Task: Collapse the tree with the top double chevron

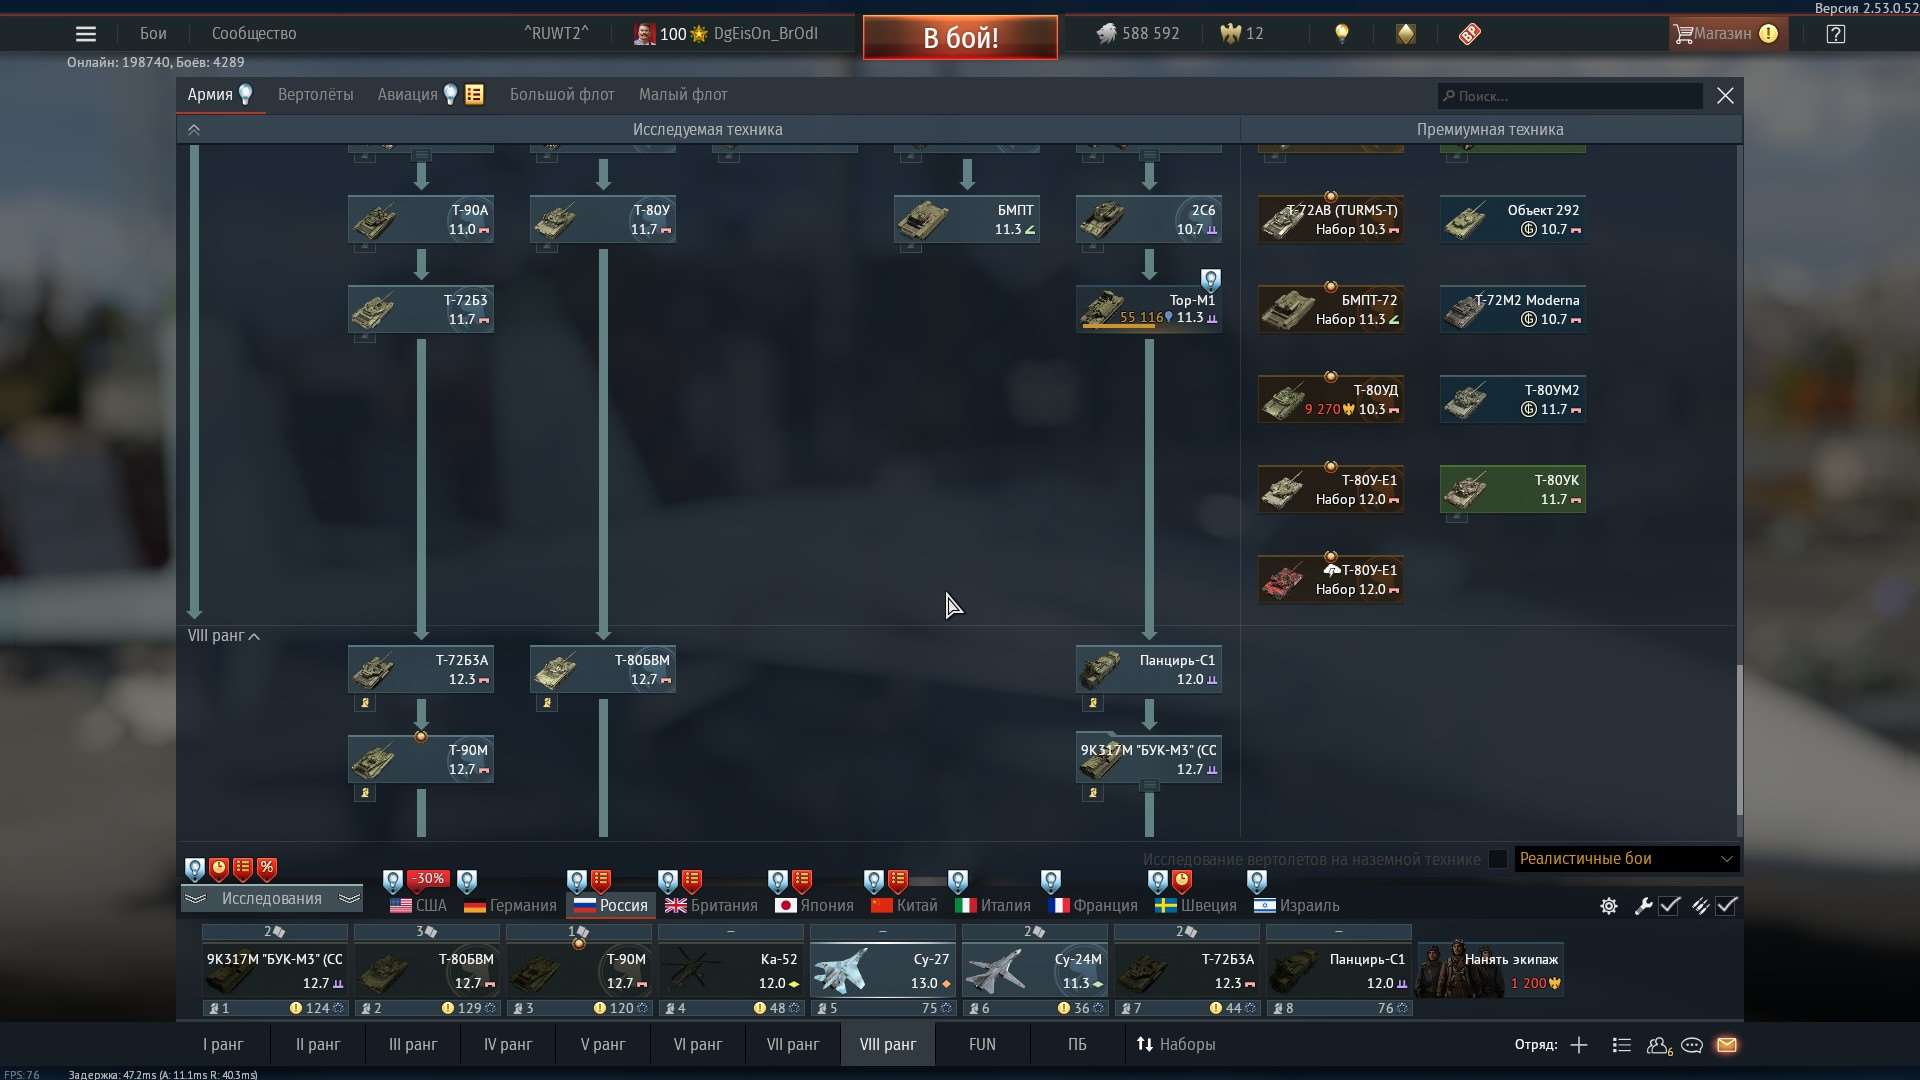Action: 193,129
